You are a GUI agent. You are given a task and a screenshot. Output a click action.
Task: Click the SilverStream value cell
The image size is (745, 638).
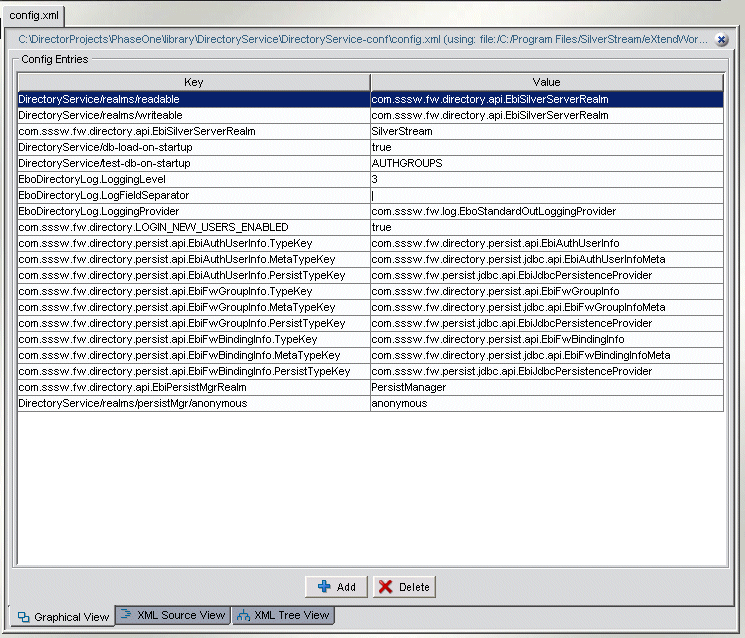[547, 132]
